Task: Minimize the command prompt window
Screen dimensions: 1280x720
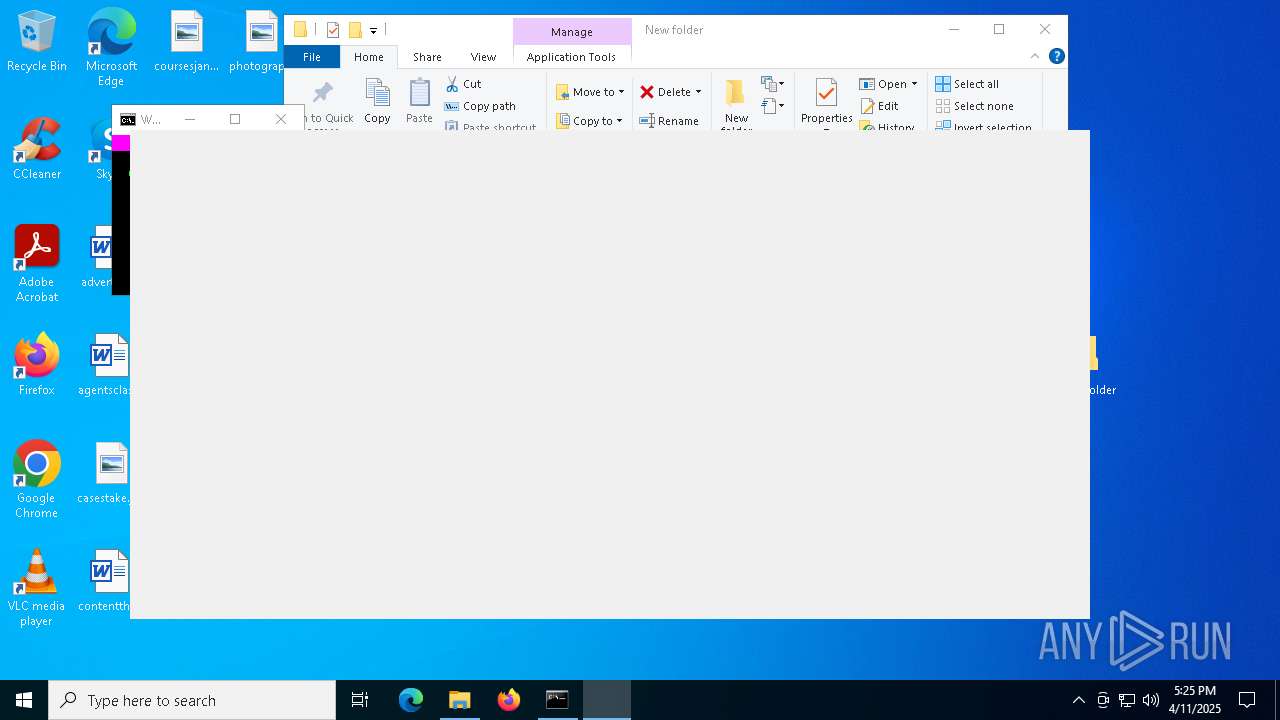Action: tap(190, 119)
